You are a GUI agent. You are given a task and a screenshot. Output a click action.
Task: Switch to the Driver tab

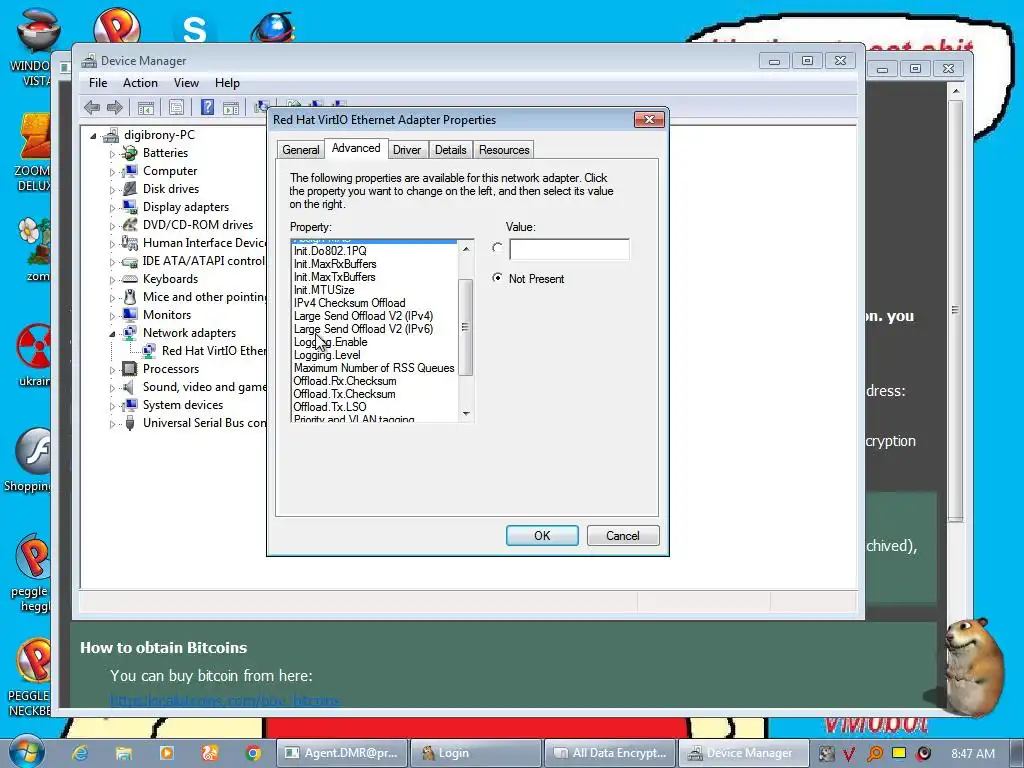point(407,150)
